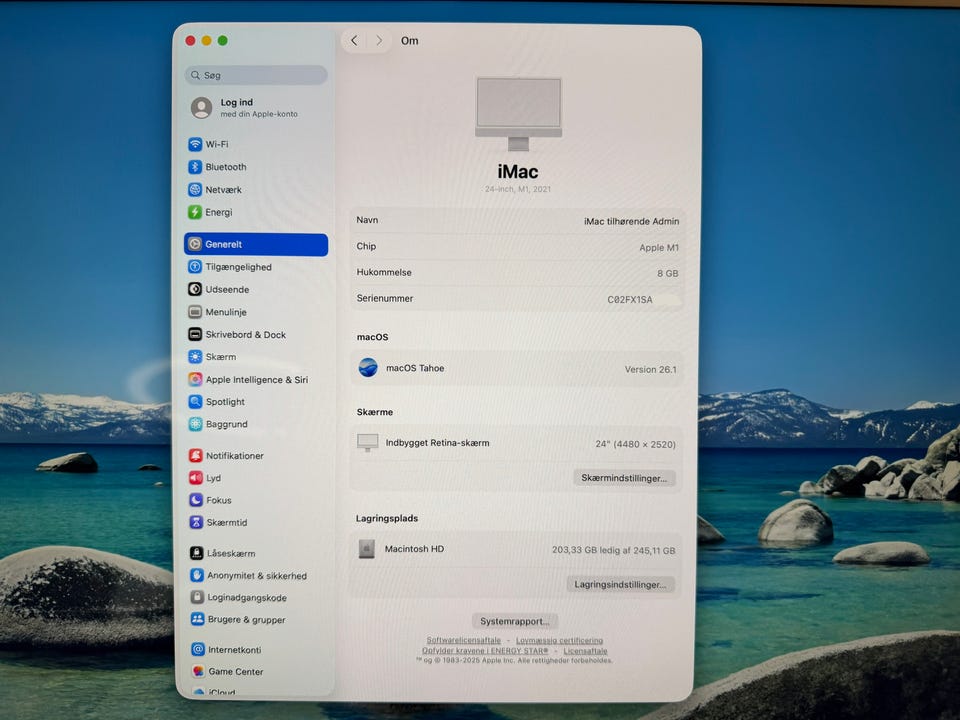960x720 pixels.
Task: Open the Skærm brightness icon
Action: 195,356
